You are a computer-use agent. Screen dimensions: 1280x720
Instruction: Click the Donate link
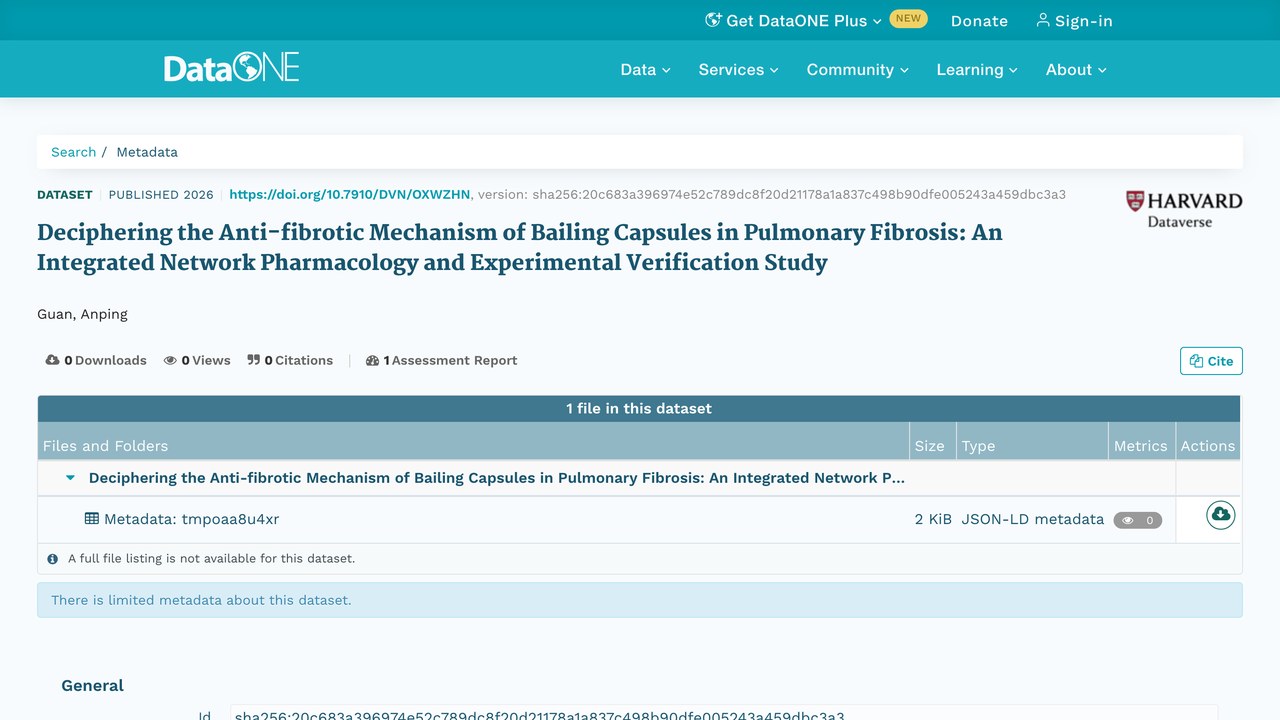pos(979,21)
